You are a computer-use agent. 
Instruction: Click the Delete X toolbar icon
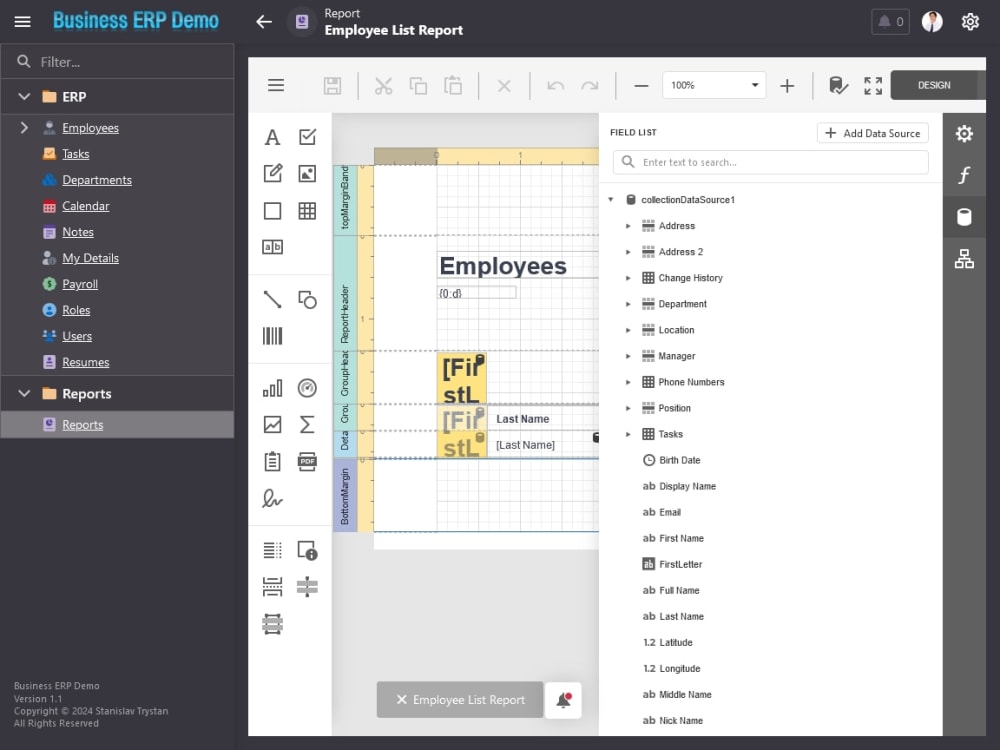[504, 85]
